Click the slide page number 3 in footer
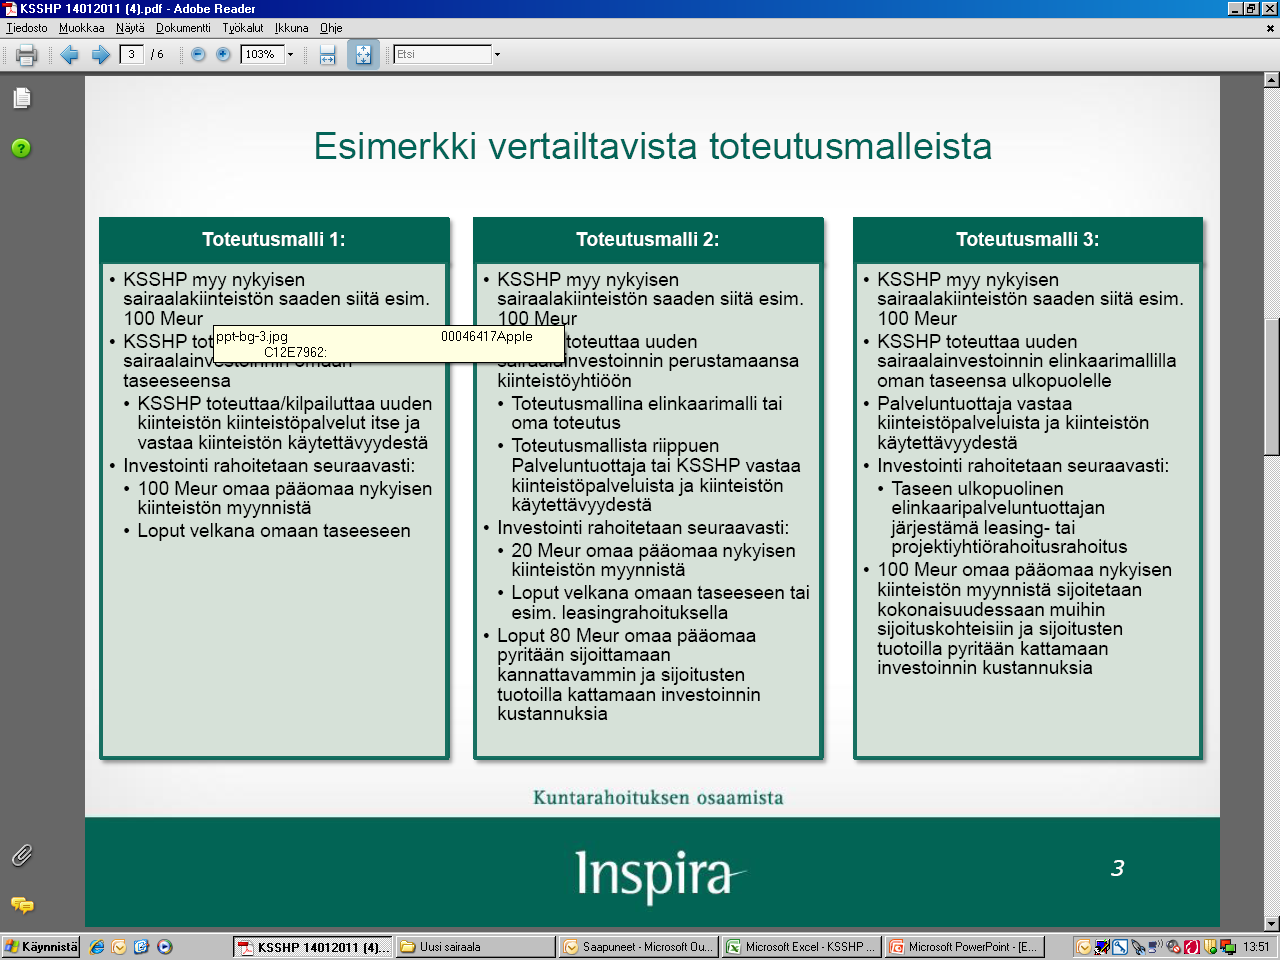The width and height of the screenshot is (1280, 960). pos(1118,868)
